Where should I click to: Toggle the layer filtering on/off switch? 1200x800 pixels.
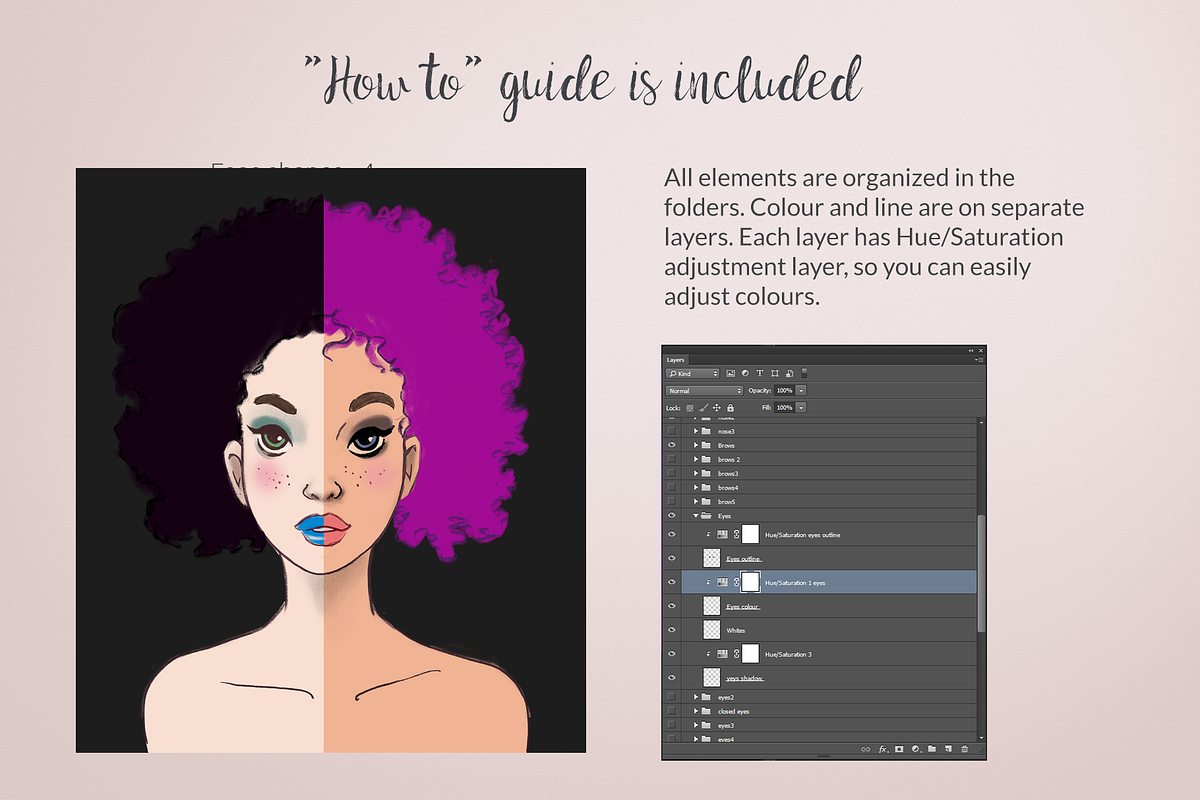[804, 373]
